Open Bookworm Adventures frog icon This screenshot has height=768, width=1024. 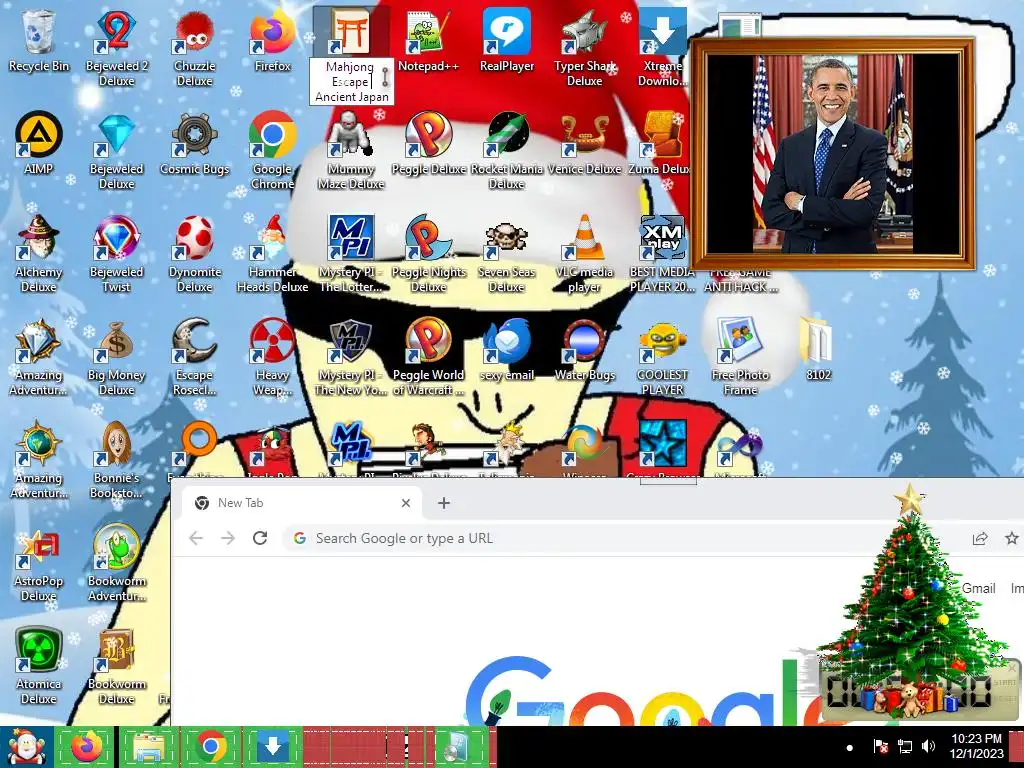point(116,564)
